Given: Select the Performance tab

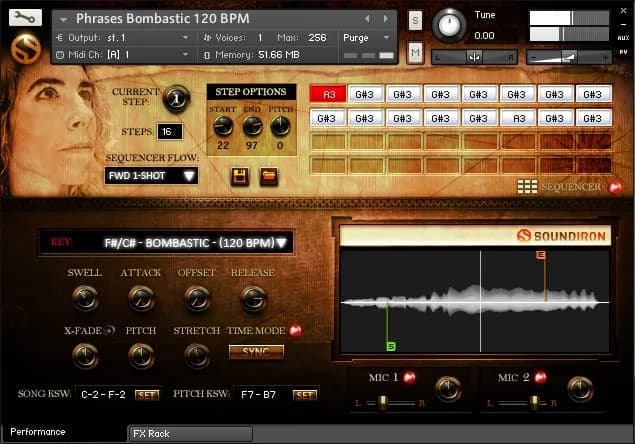Looking at the screenshot, I should pos(38,432).
